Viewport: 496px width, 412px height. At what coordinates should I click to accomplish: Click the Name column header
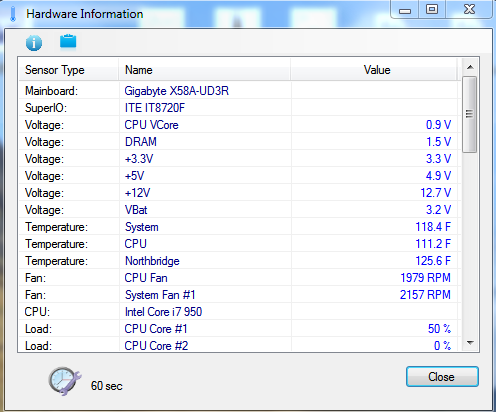pyautogui.click(x=204, y=70)
